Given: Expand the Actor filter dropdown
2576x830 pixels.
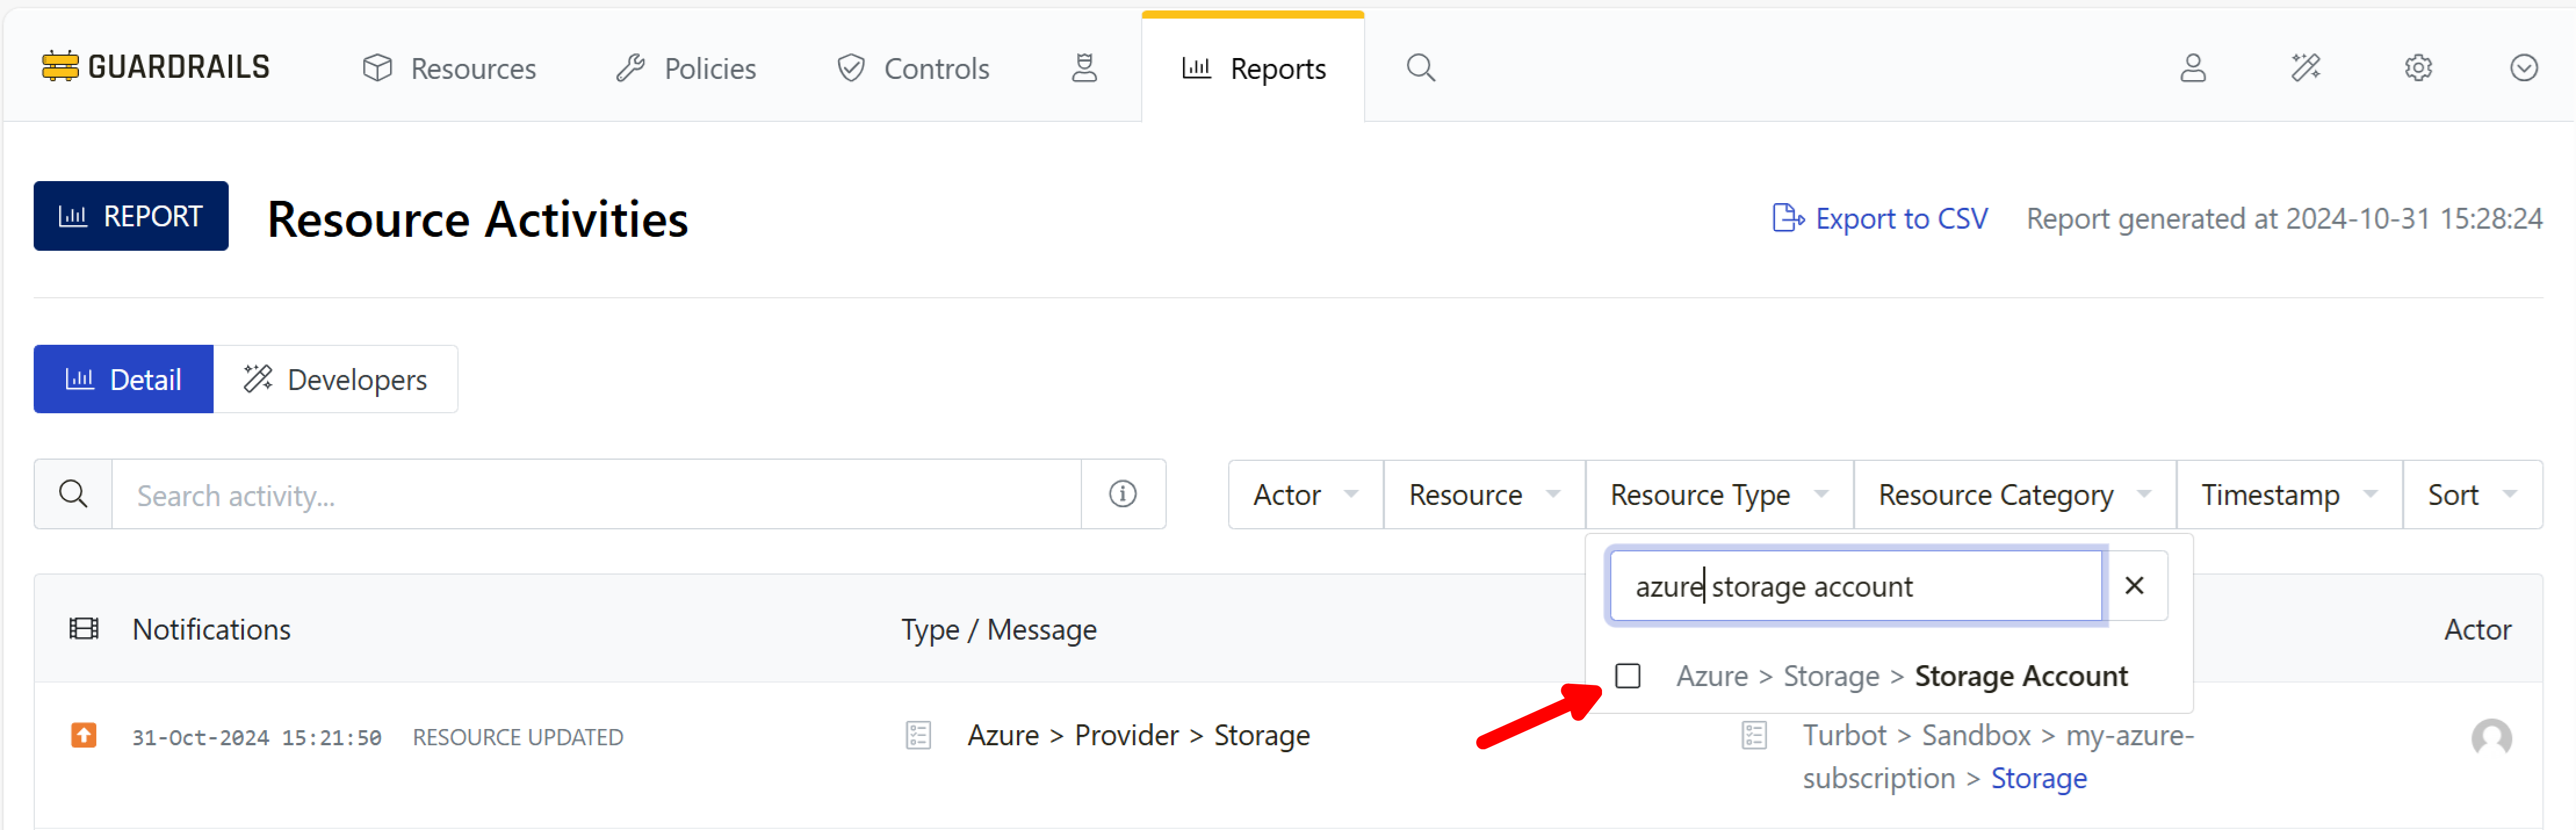Looking at the screenshot, I should (x=1304, y=495).
